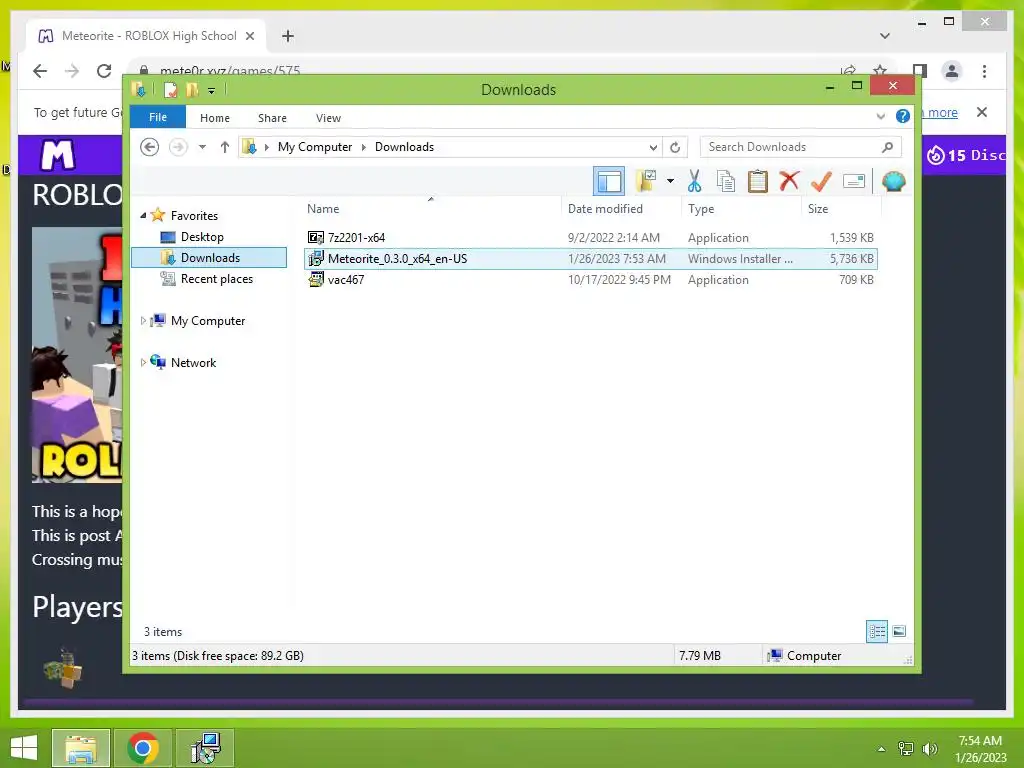Click quick access Properties icon in title bar
This screenshot has height=768, width=1024.
coord(170,89)
